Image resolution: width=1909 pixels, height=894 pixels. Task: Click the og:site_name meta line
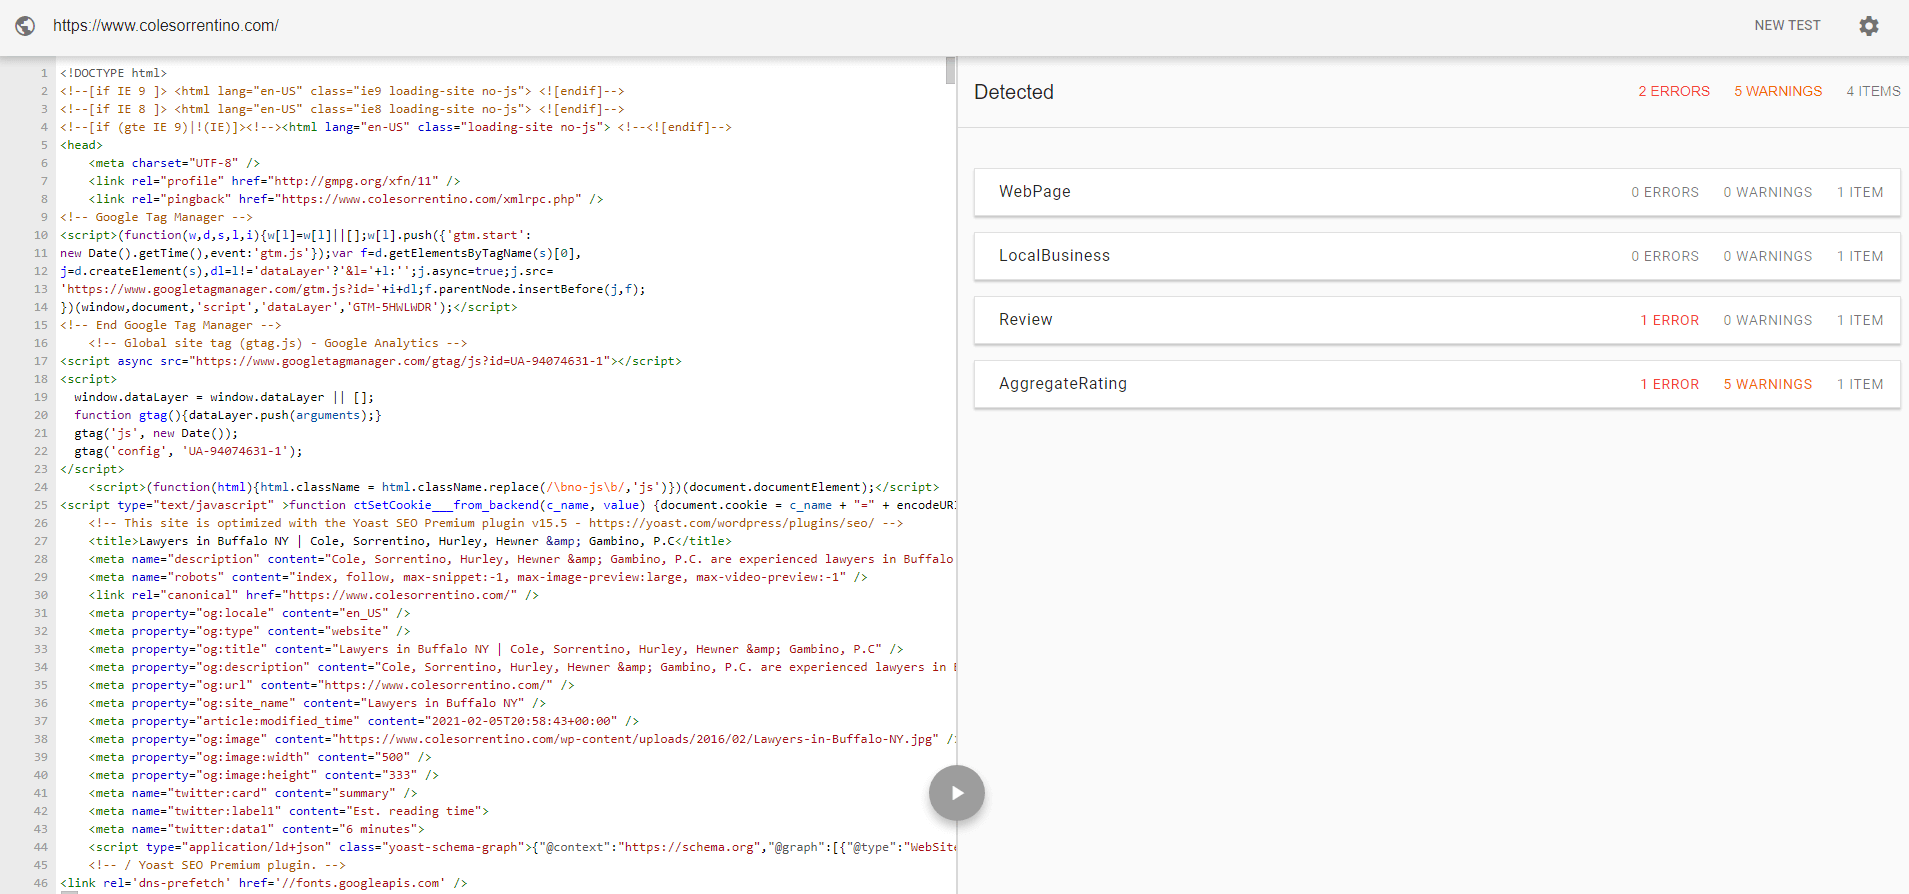click(317, 703)
